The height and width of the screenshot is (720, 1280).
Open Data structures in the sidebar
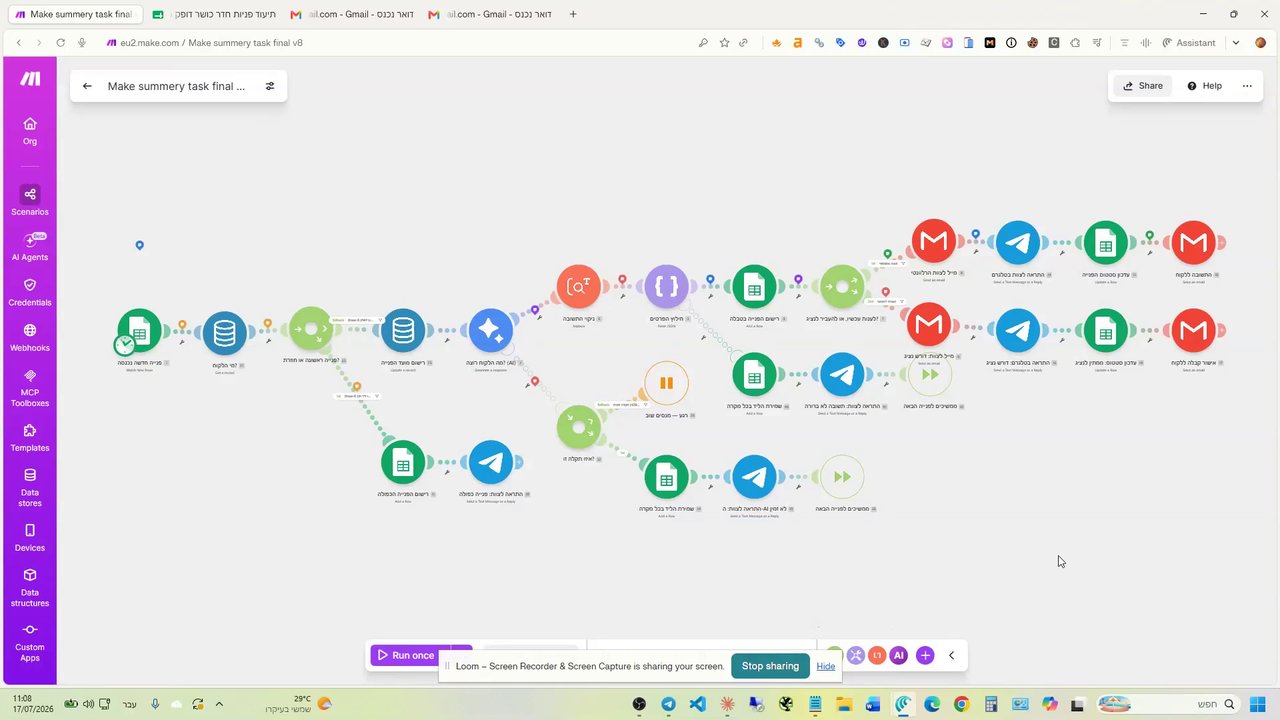[30, 588]
